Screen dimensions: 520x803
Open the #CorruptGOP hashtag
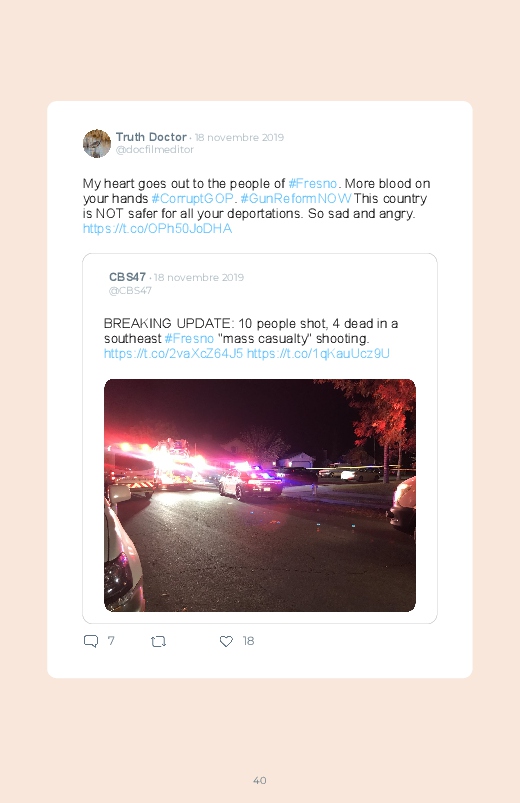192,199
